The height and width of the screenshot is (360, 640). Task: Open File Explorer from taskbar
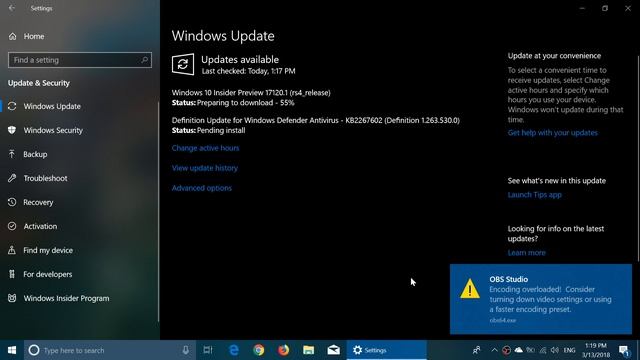[309, 350]
